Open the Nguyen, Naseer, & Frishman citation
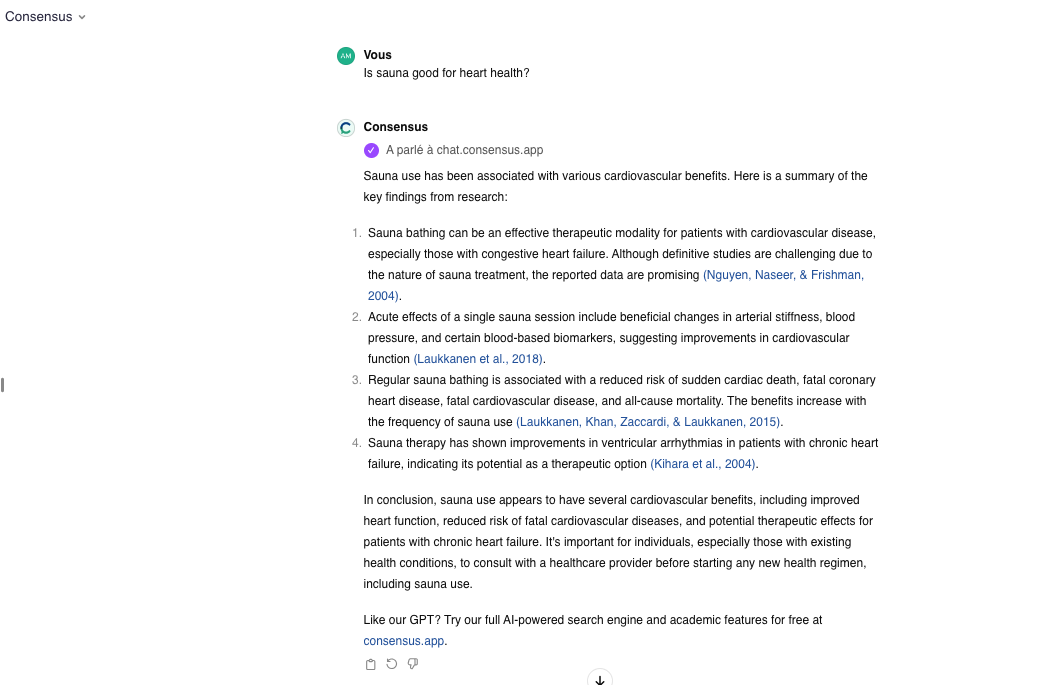This screenshot has height=685, width=1038. point(783,275)
